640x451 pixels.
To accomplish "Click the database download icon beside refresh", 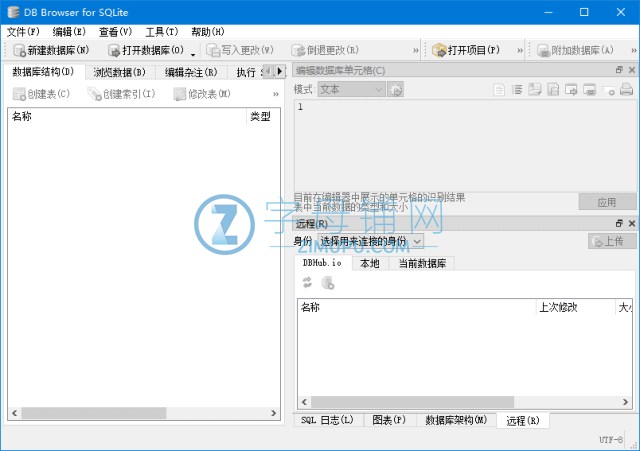I will (x=328, y=282).
